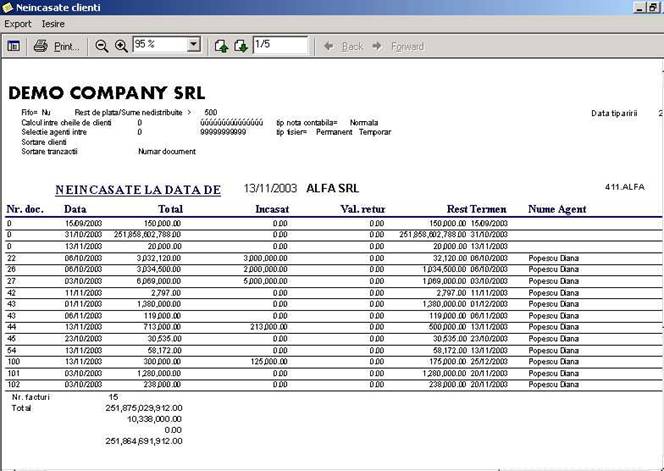
Task: Select the Val. retur column header
Action: [x=362, y=210]
